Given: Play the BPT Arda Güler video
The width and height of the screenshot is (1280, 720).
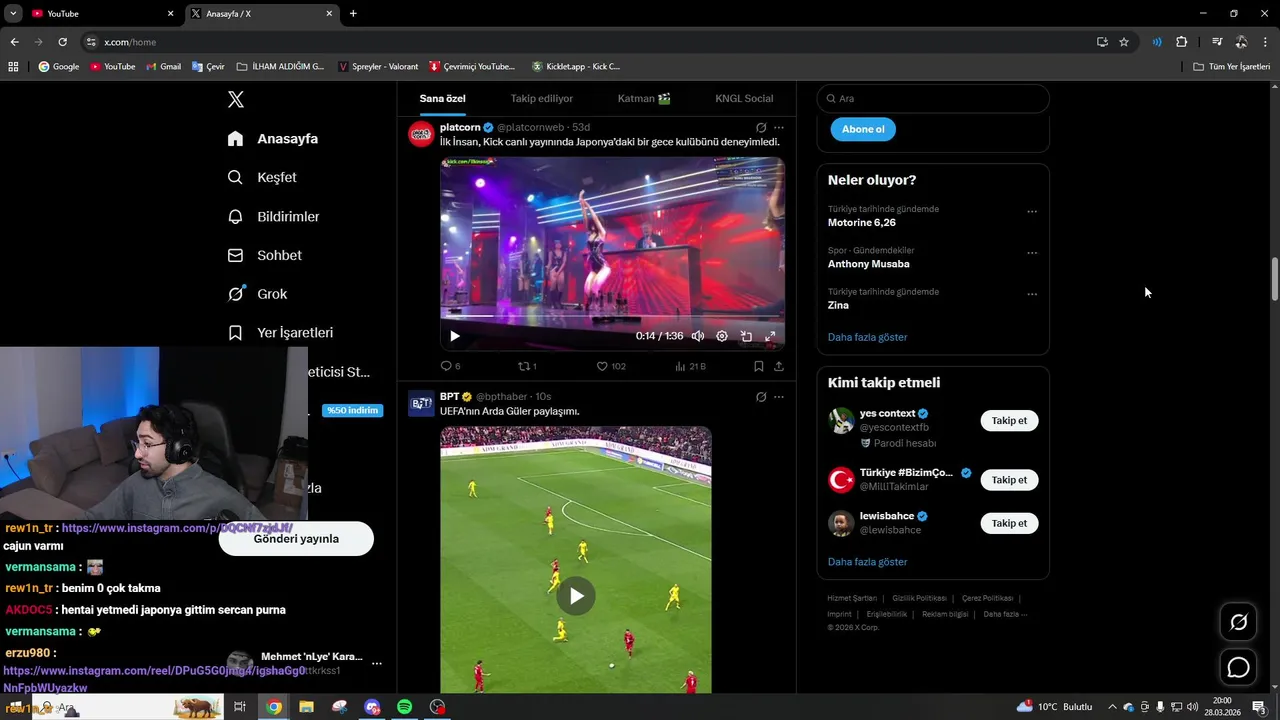Looking at the screenshot, I should pyautogui.click(x=576, y=596).
